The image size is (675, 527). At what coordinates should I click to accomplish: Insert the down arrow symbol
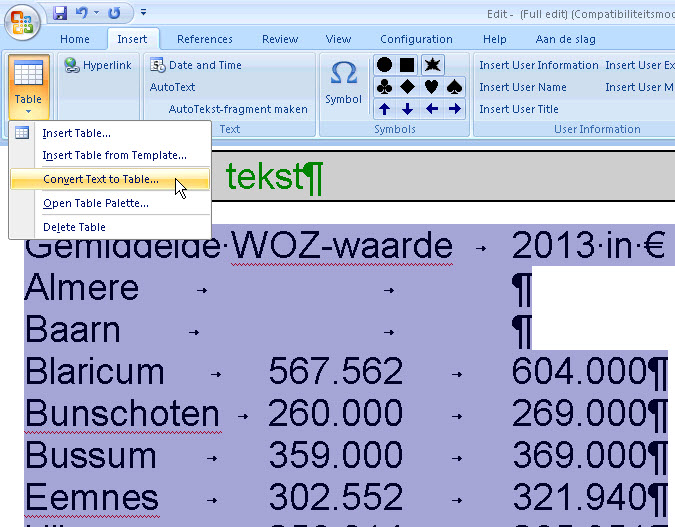click(x=407, y=109)
